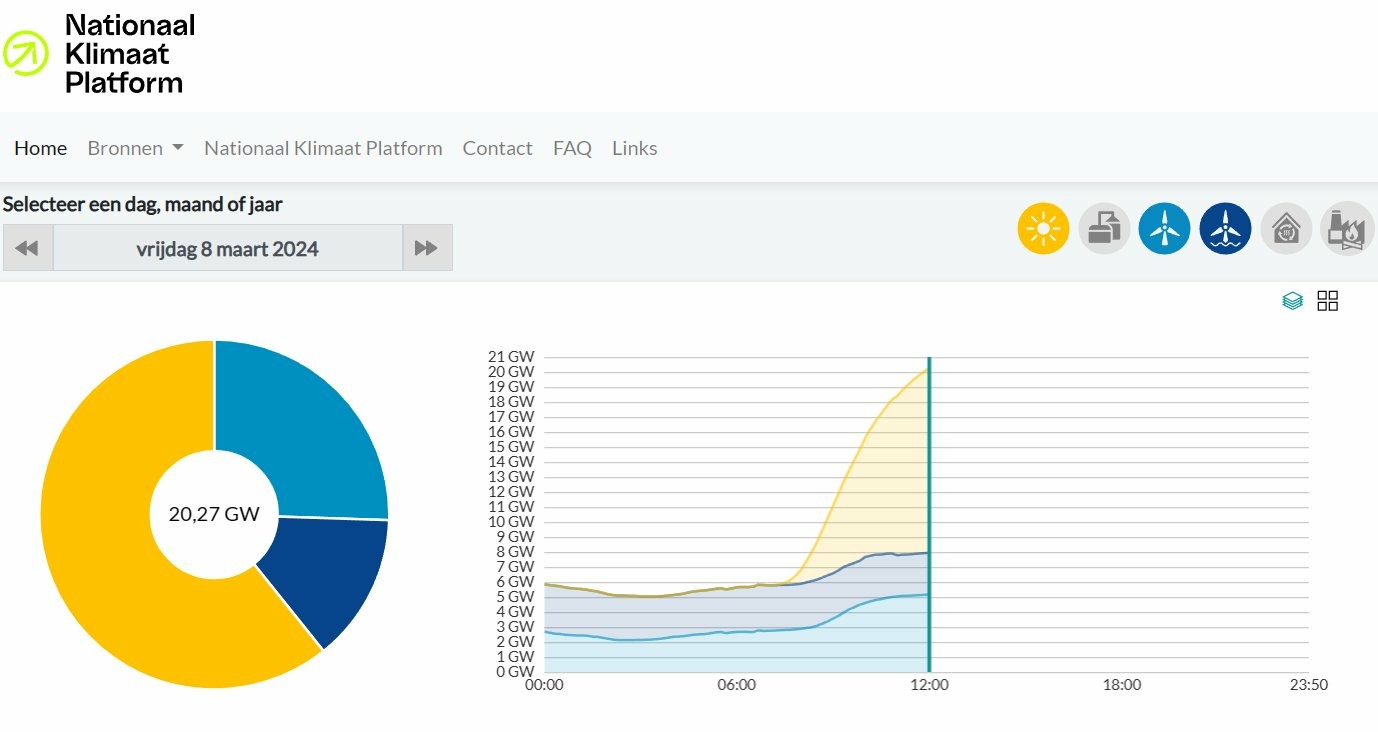
Task: Toggle the solar energy sun icon
Action: (1043, 229)
